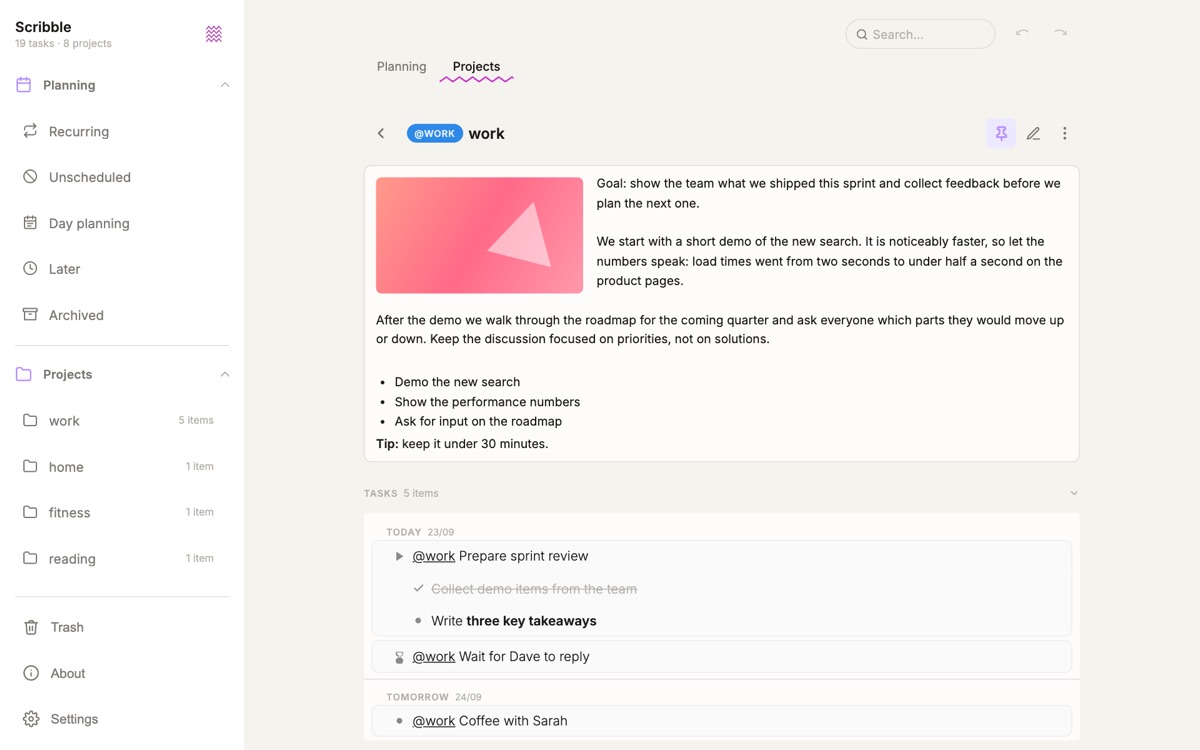1200x750 pixels.
Task: Click the fitness project folder icon
Action: pyautogui.click(x=30, y=512)
